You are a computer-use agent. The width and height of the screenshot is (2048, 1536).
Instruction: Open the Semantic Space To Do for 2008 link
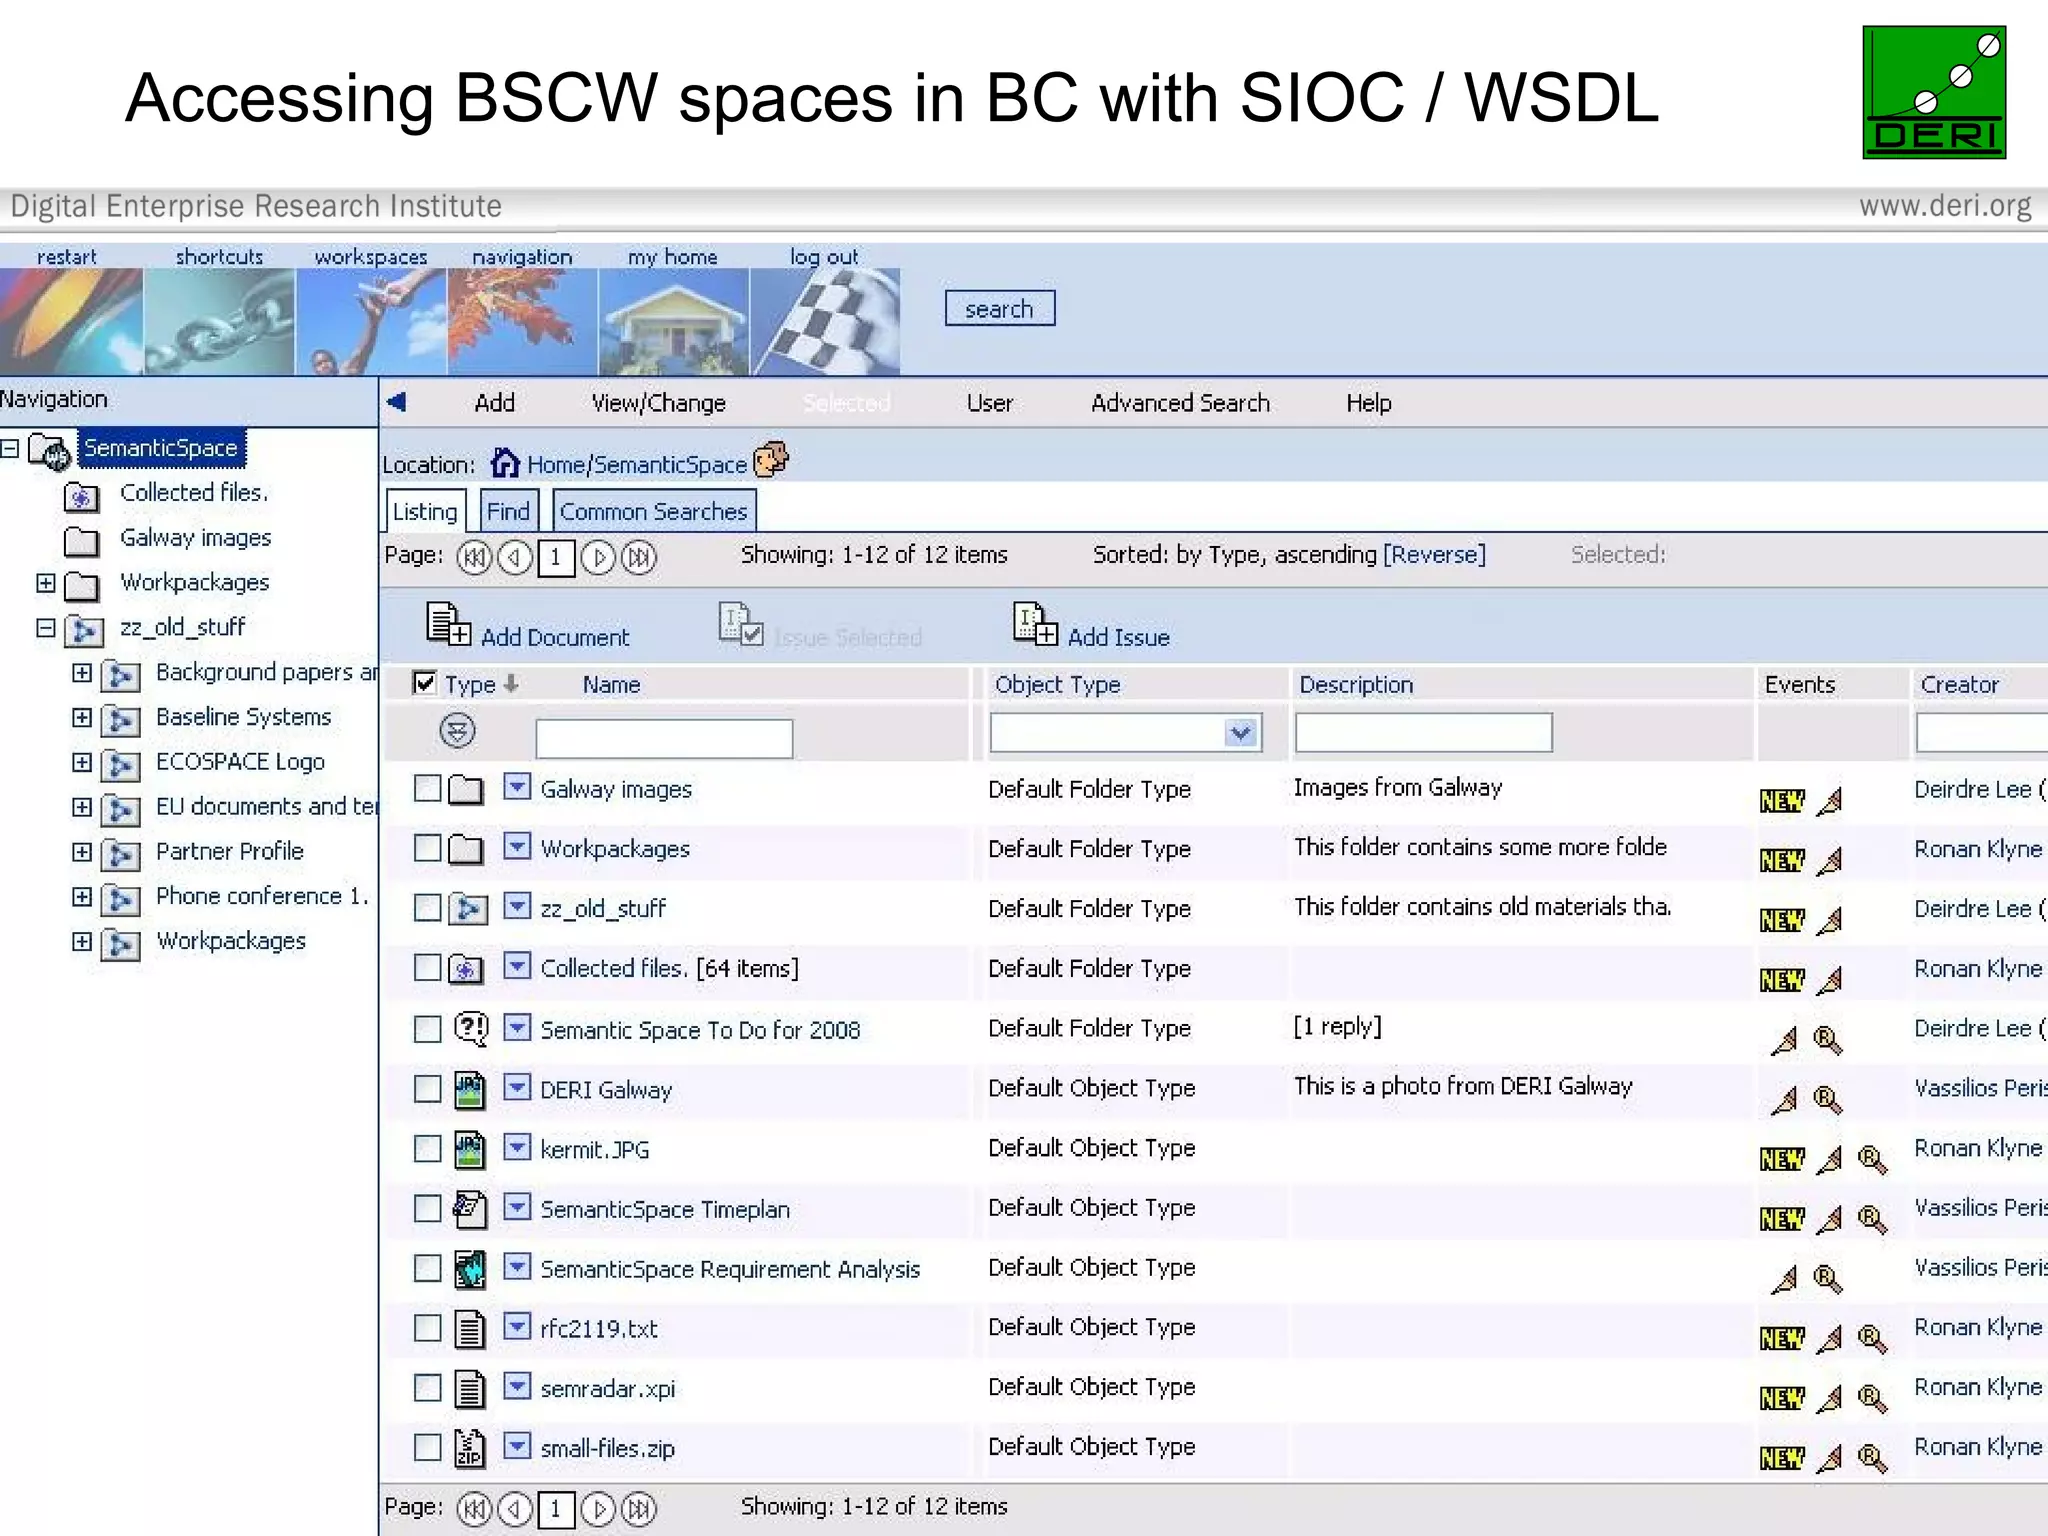pos(700,1030)
